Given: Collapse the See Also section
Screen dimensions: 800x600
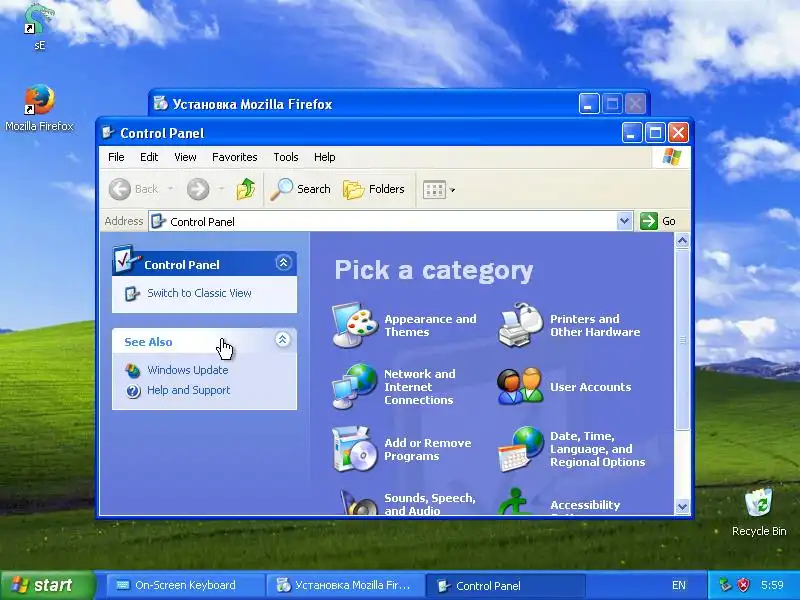Looking at the screenshot, I should tap(283, 339).
